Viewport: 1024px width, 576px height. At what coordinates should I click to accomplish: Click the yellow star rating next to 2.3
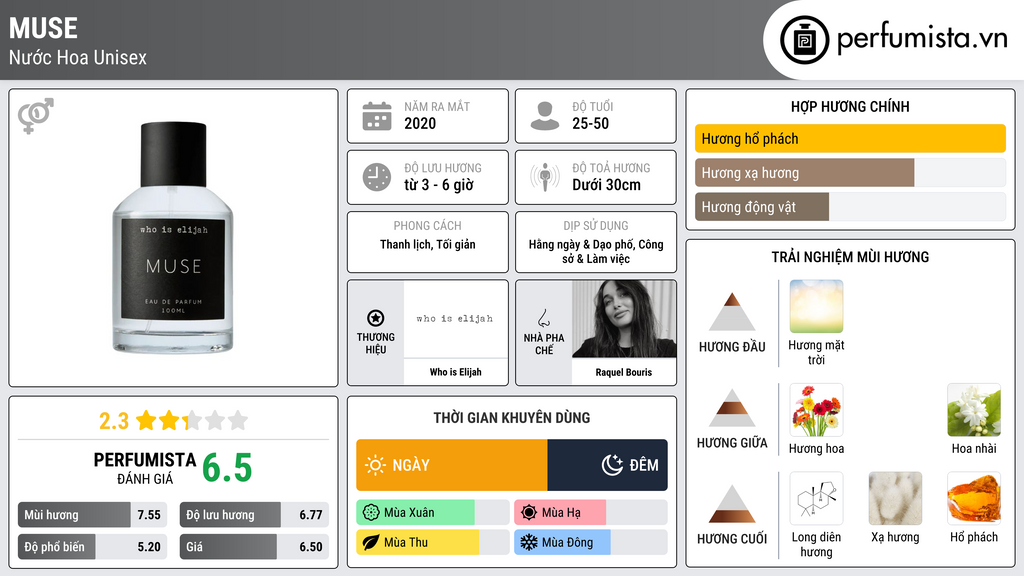[x=192, y=420]
